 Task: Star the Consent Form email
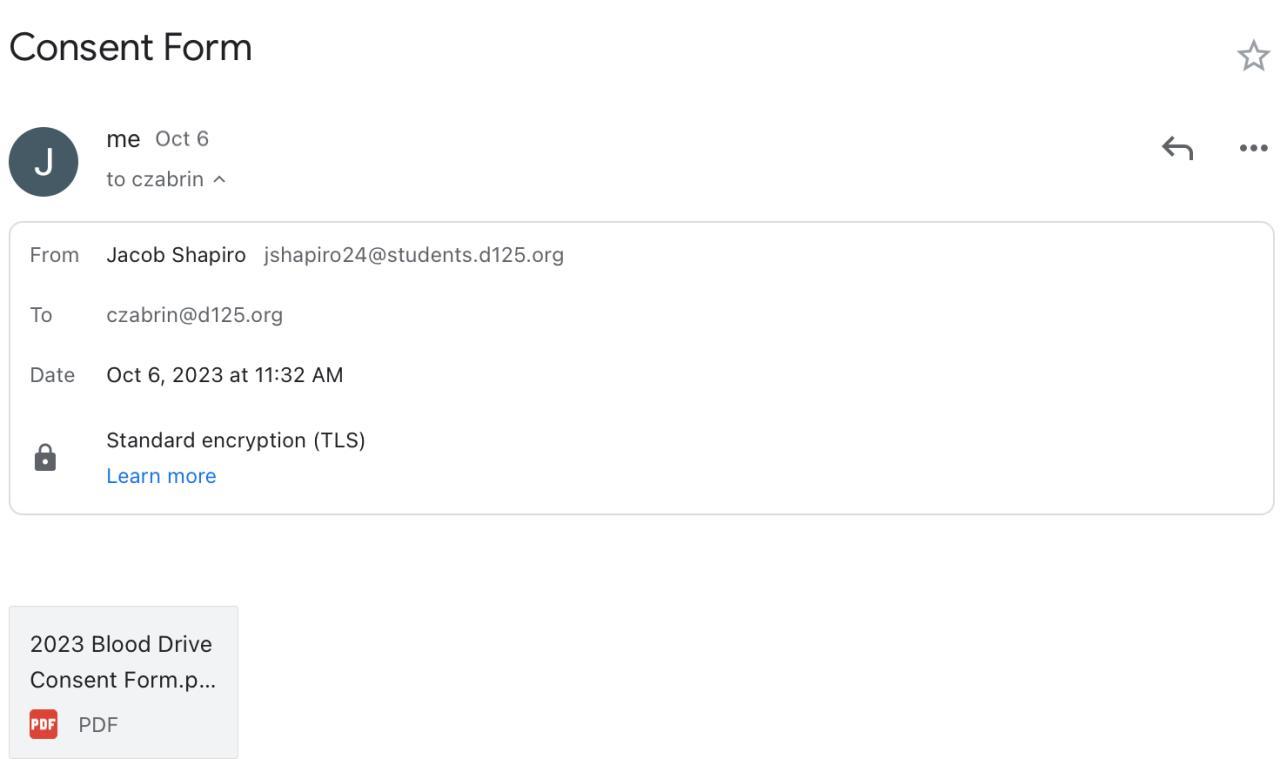coord(1253,56)
